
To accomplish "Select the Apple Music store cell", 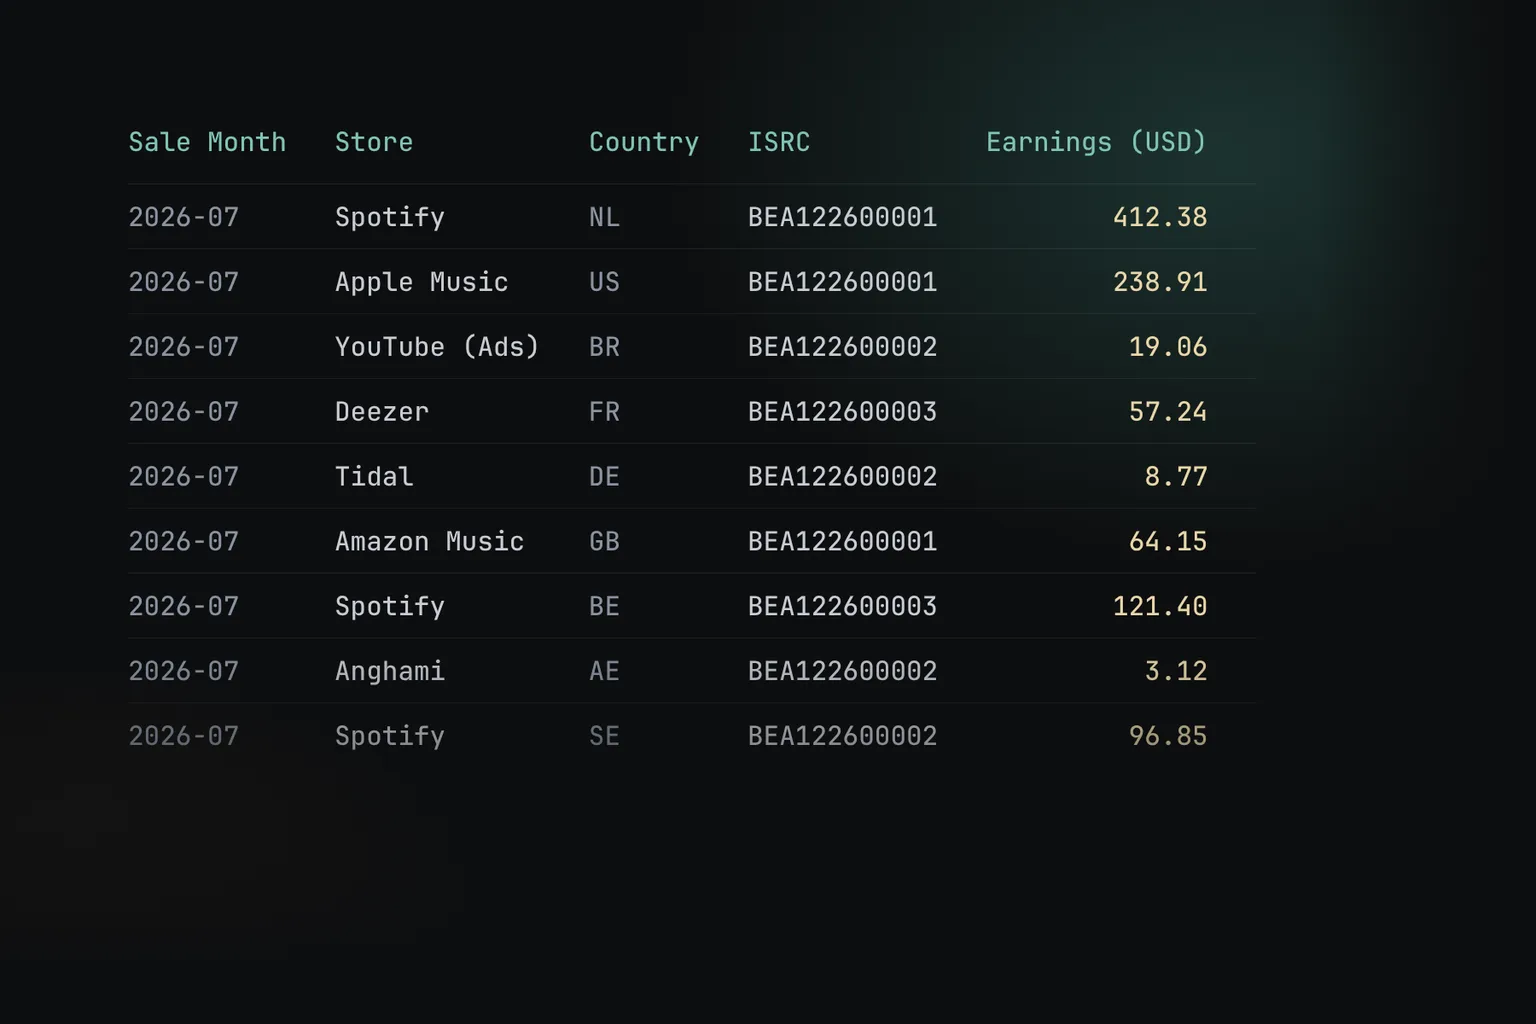I will 421,282.
